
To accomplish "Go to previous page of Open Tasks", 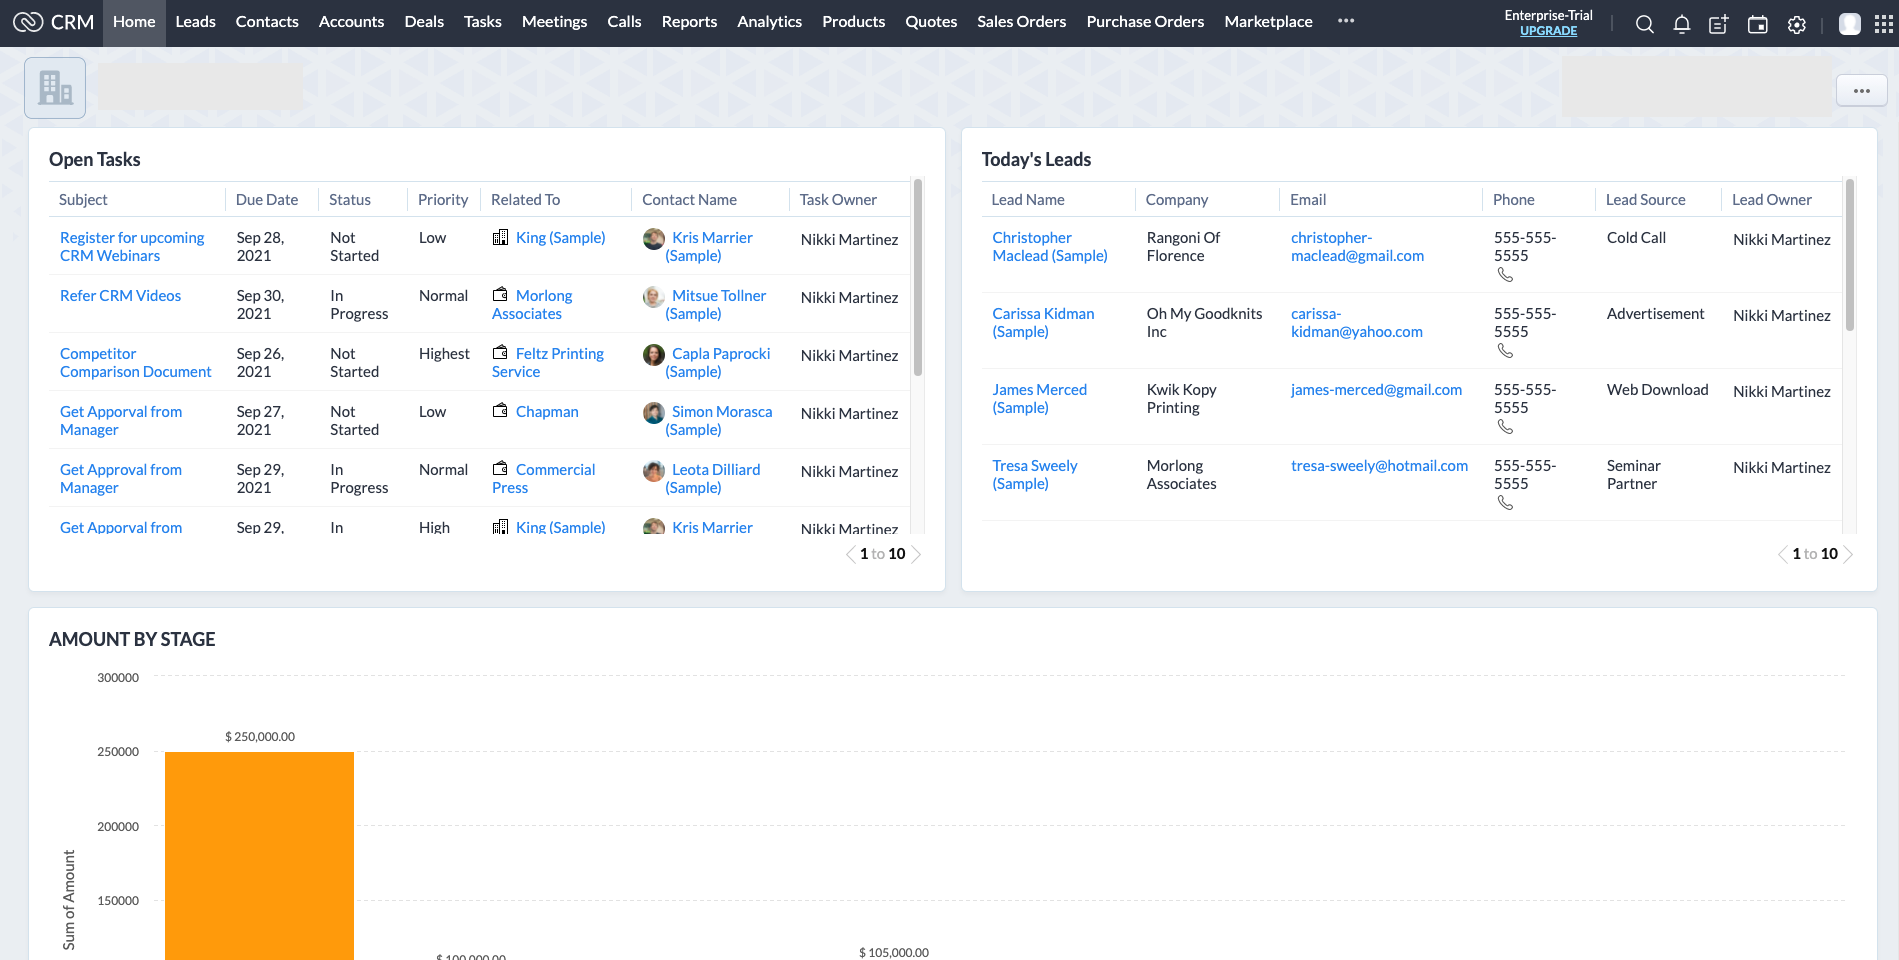I will click(x=851, y=554).
